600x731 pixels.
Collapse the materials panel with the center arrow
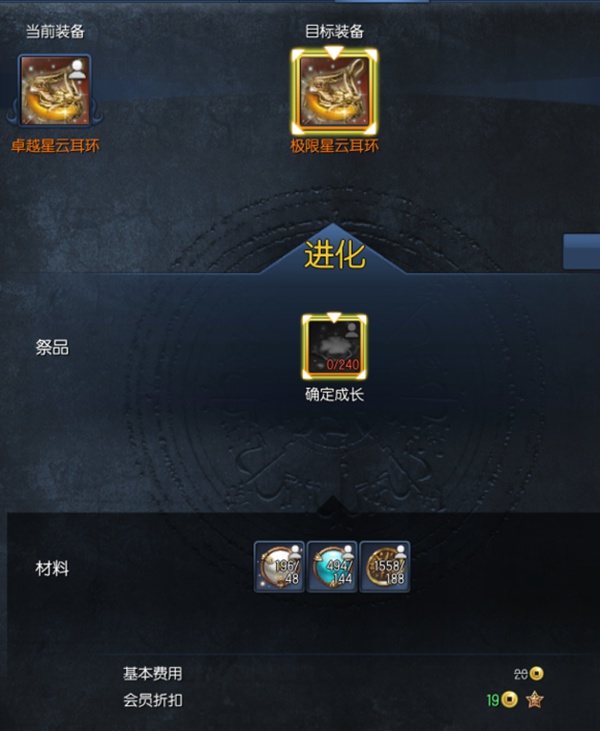[x=332, y=506]
